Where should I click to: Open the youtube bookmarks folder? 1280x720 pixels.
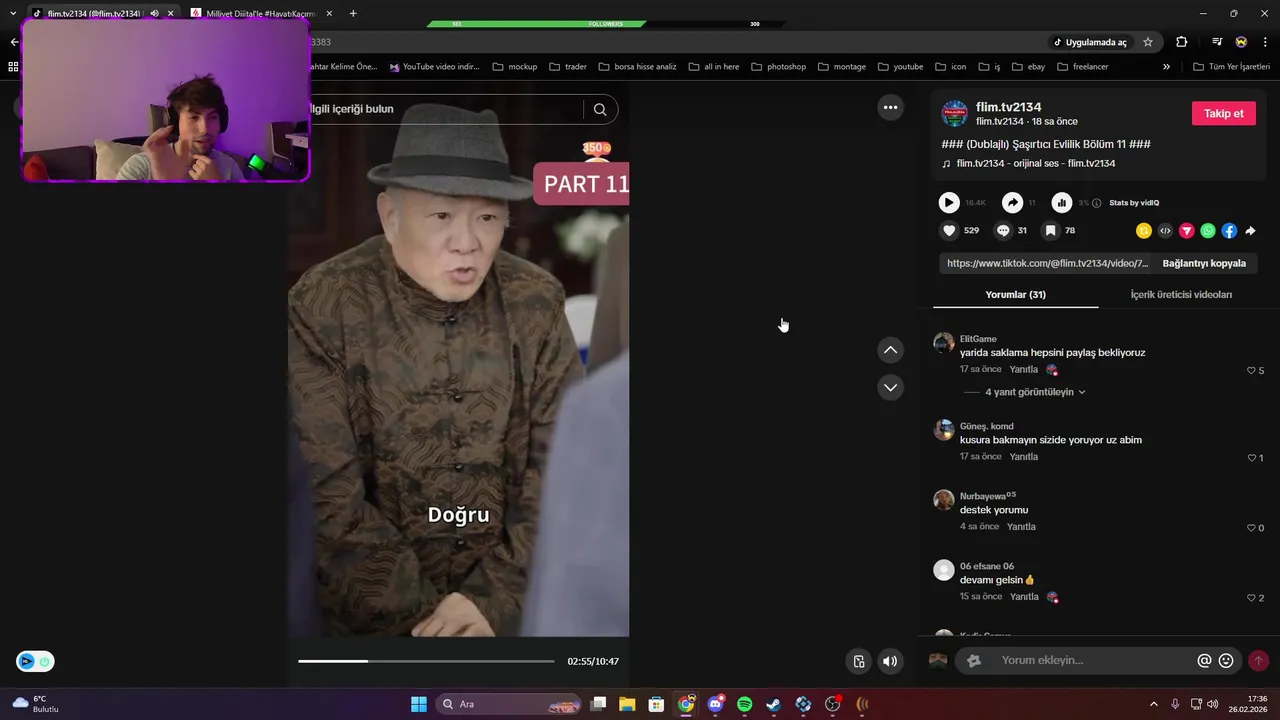pyautogui.click(x=901, y=66)
